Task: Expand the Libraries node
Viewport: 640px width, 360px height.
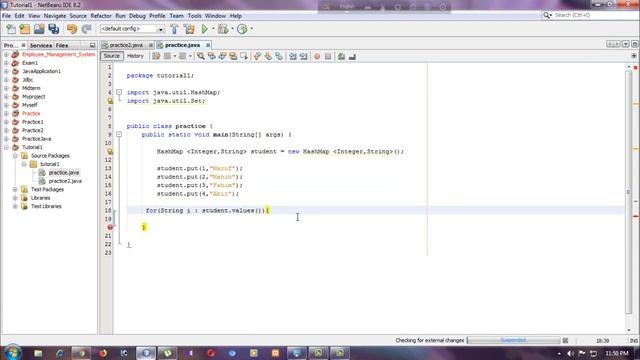Action: point(15,198)
